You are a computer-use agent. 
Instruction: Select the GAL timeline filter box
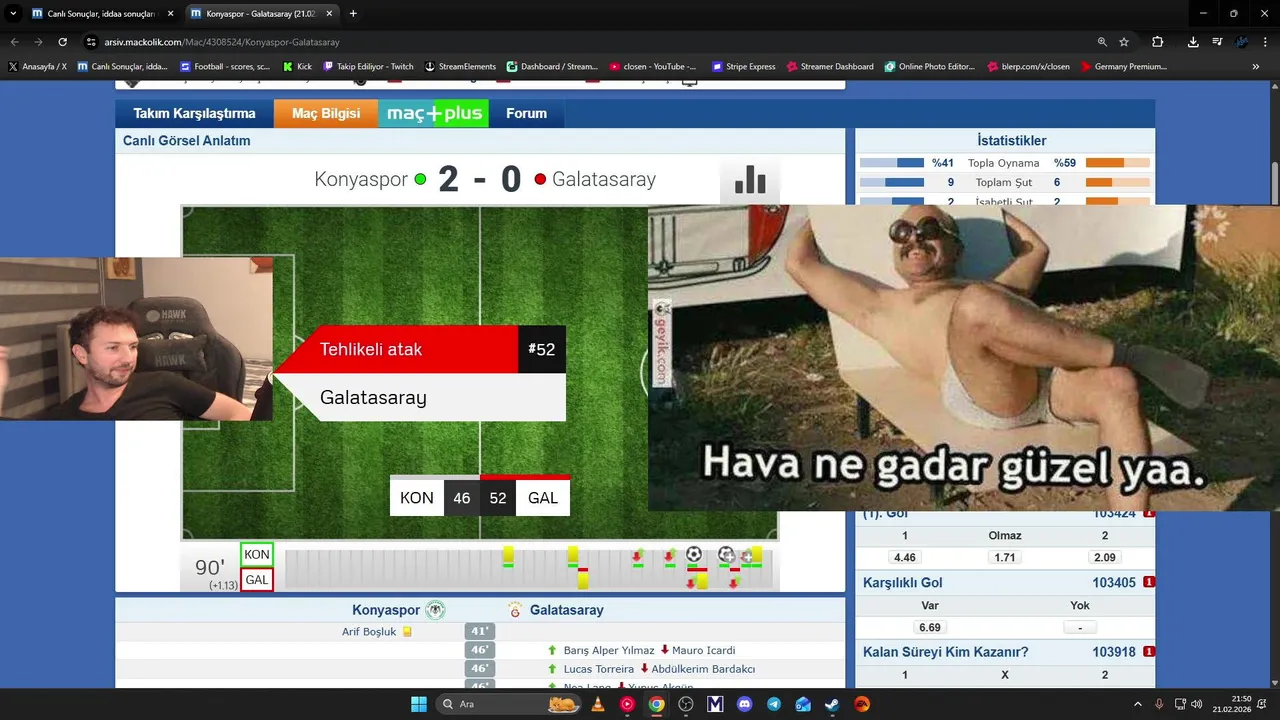click(x=257, y=579)
